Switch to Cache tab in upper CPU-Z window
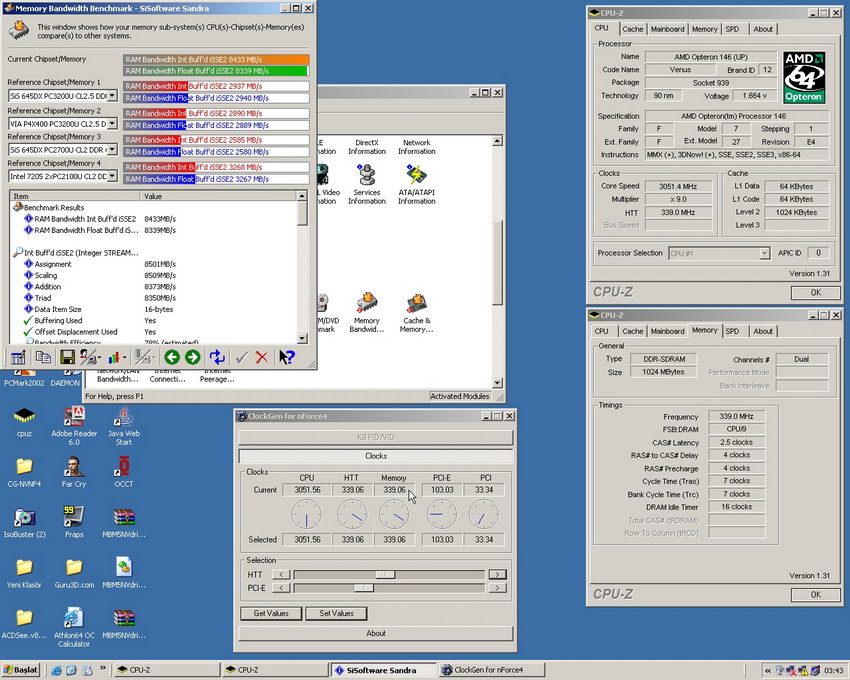850x680 pixels. pyautogui.click(x=632, y=29)
